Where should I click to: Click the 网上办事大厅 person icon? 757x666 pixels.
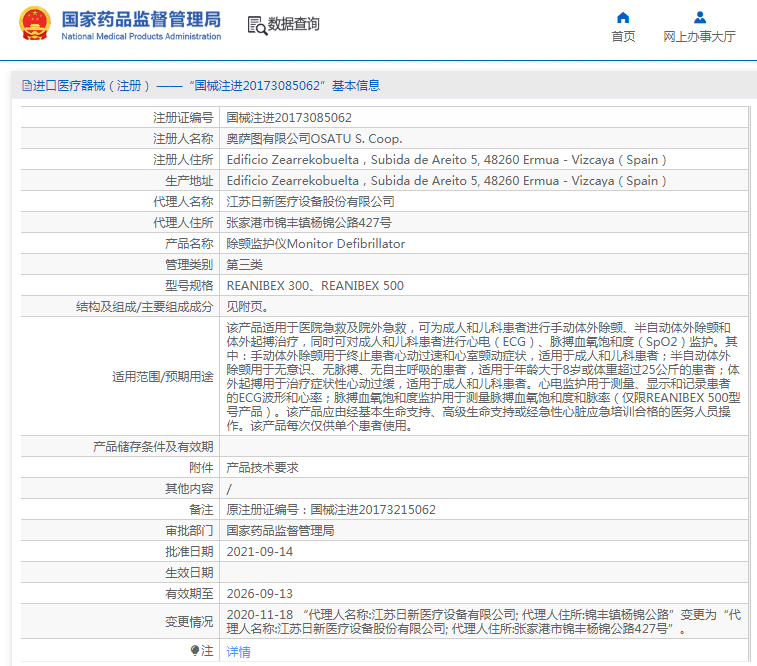[x=700, y=17]
